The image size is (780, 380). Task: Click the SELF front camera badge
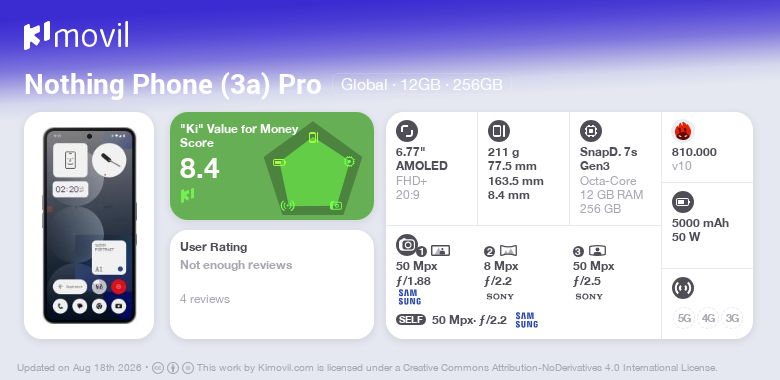pyautogui.click(x=411, y=320)
